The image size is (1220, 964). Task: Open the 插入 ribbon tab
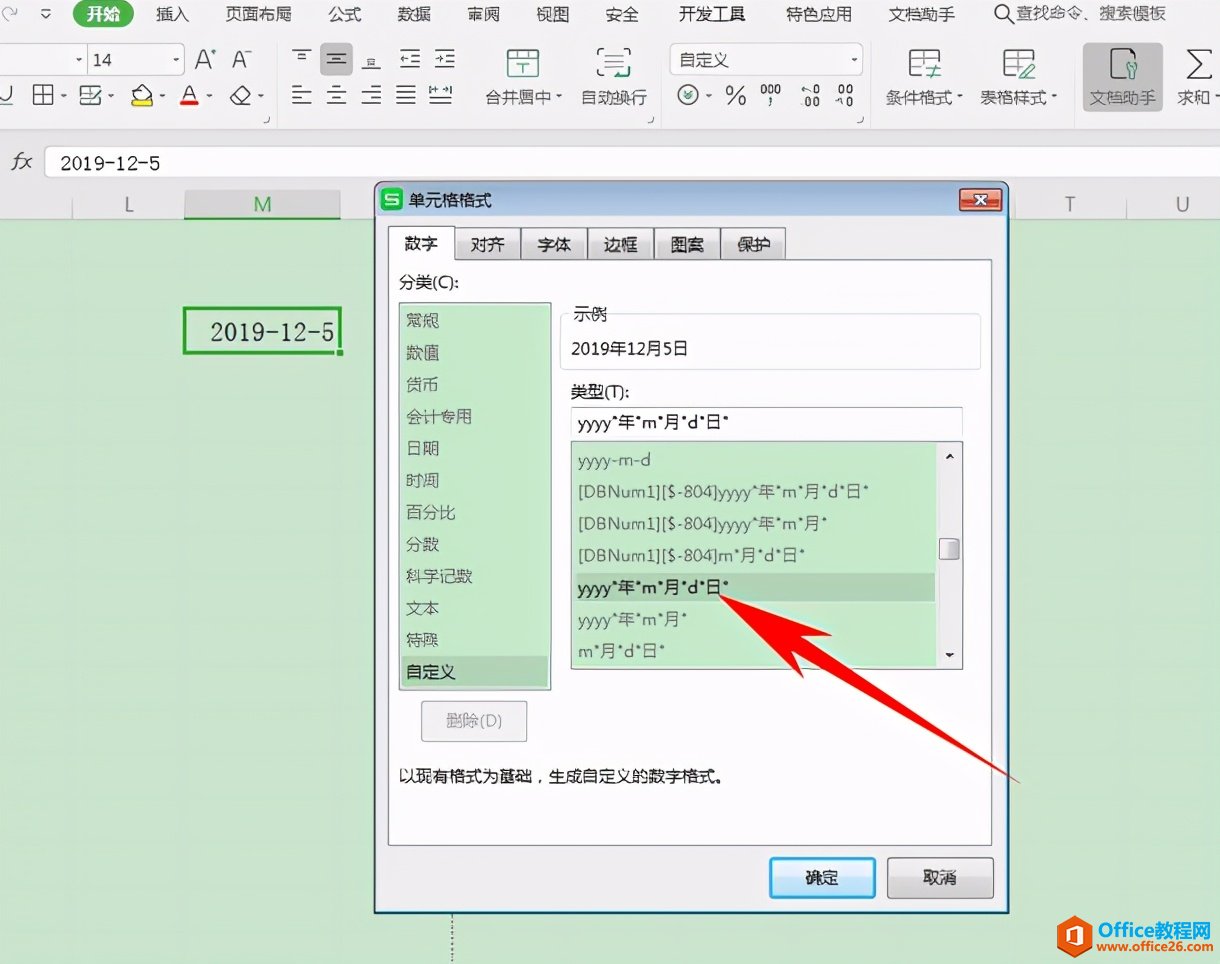point(172,14)
